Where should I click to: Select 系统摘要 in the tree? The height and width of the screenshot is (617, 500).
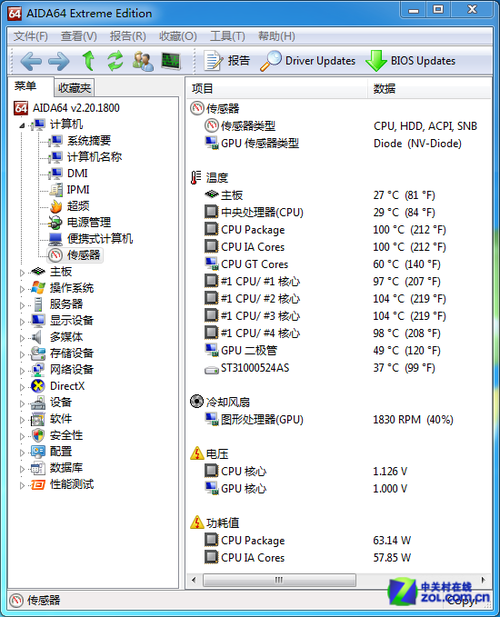coord(89,140)
